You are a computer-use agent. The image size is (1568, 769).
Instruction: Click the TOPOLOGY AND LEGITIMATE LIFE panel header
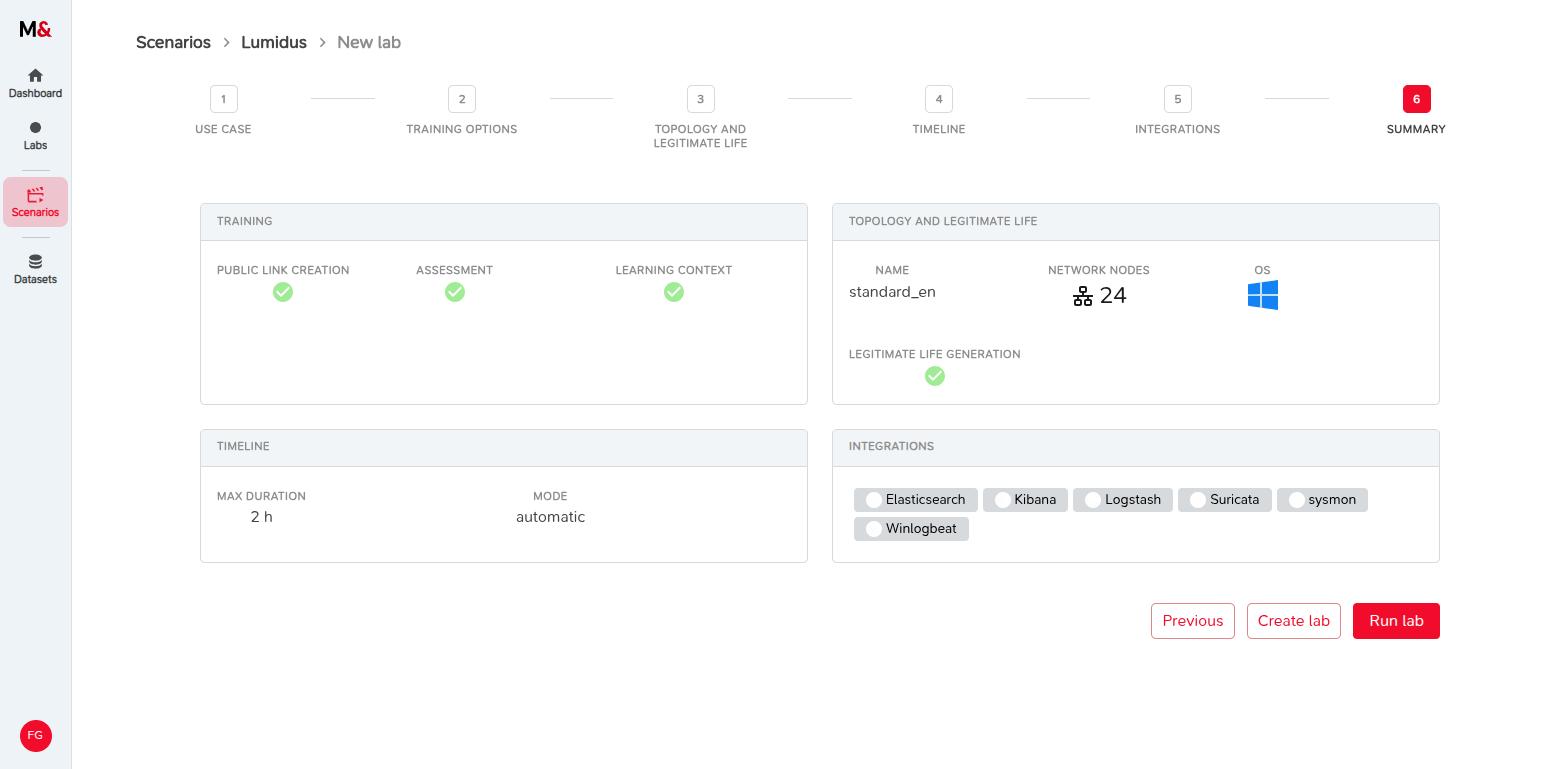(x=1136, y=222)
